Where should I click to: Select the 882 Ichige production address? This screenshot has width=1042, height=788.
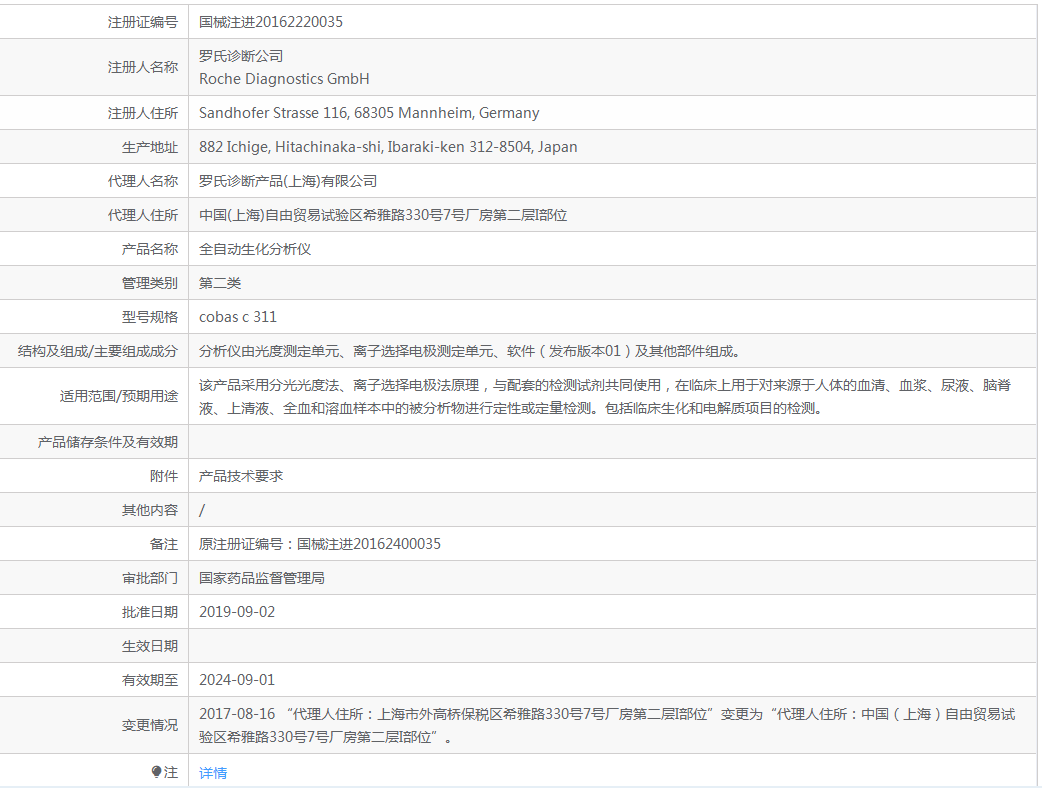pos(388,147)
